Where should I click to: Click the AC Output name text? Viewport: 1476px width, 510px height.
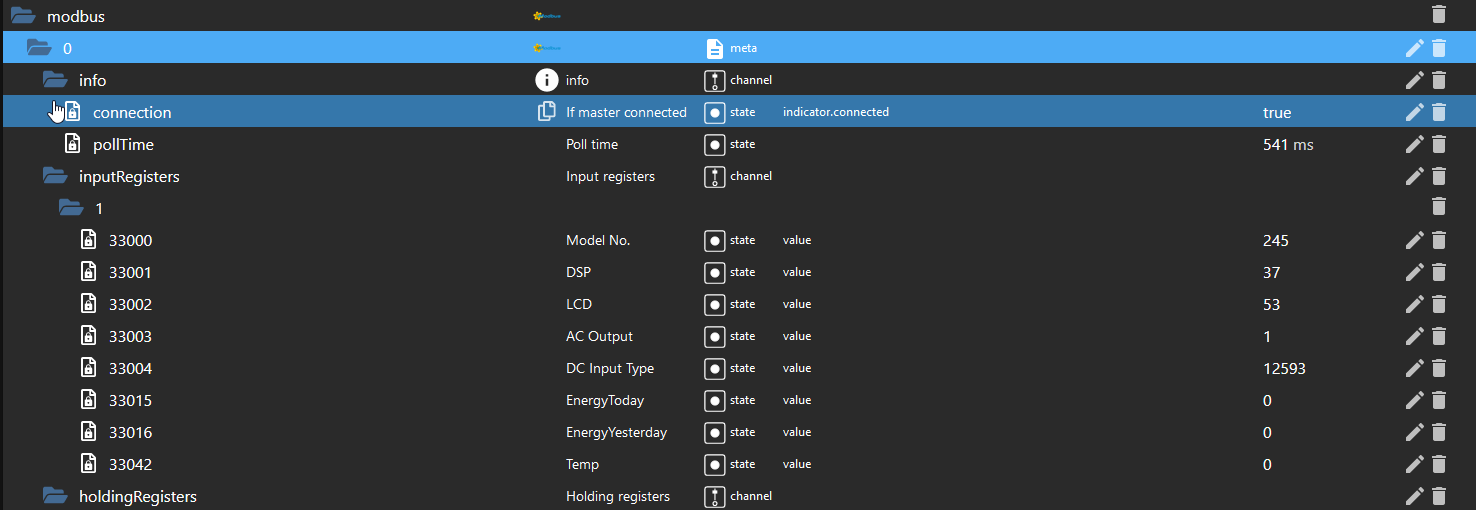(599, 336)
